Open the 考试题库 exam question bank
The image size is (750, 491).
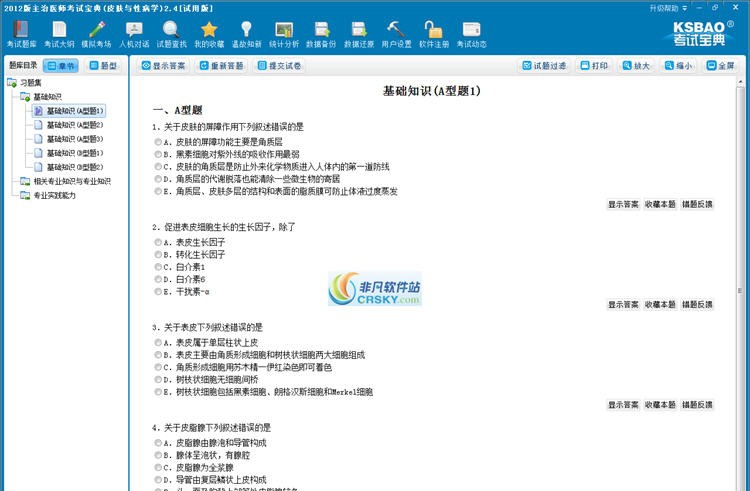click(x=22, y=34)
